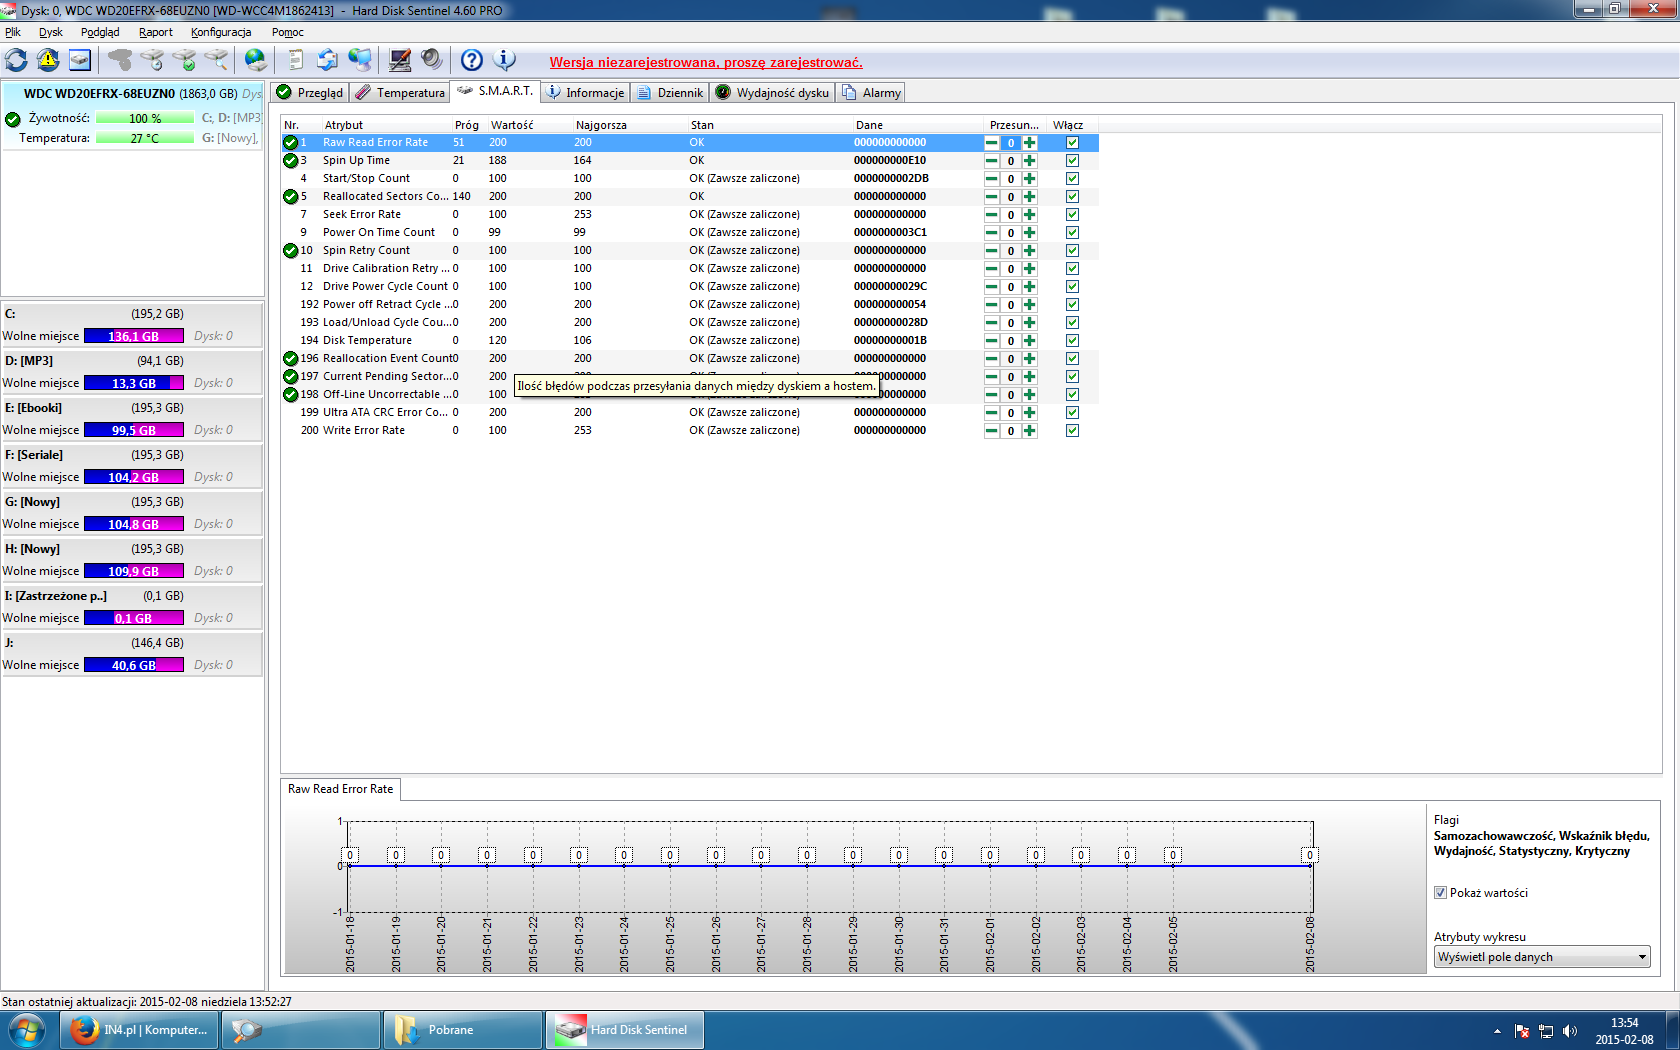Click the refresh disk data toolbar icon
This screenshot has height=1050, width=1680.
tap(16, 60)
